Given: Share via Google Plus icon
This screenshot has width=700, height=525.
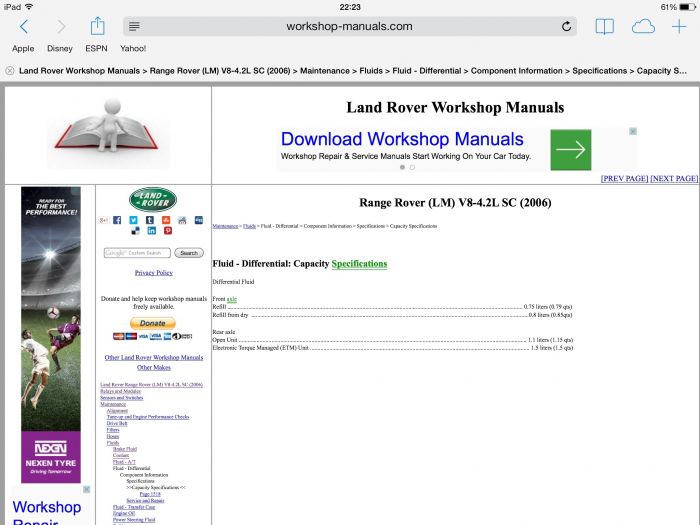Looking at the screenshot, I should (x=104, y=220).
